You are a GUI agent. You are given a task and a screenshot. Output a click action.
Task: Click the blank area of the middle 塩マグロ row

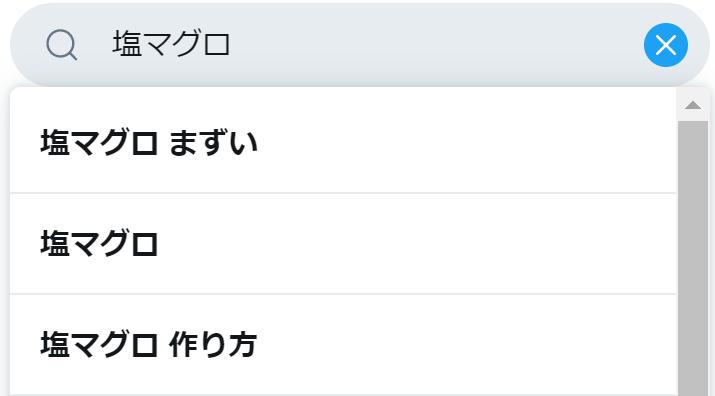(415, 244)
